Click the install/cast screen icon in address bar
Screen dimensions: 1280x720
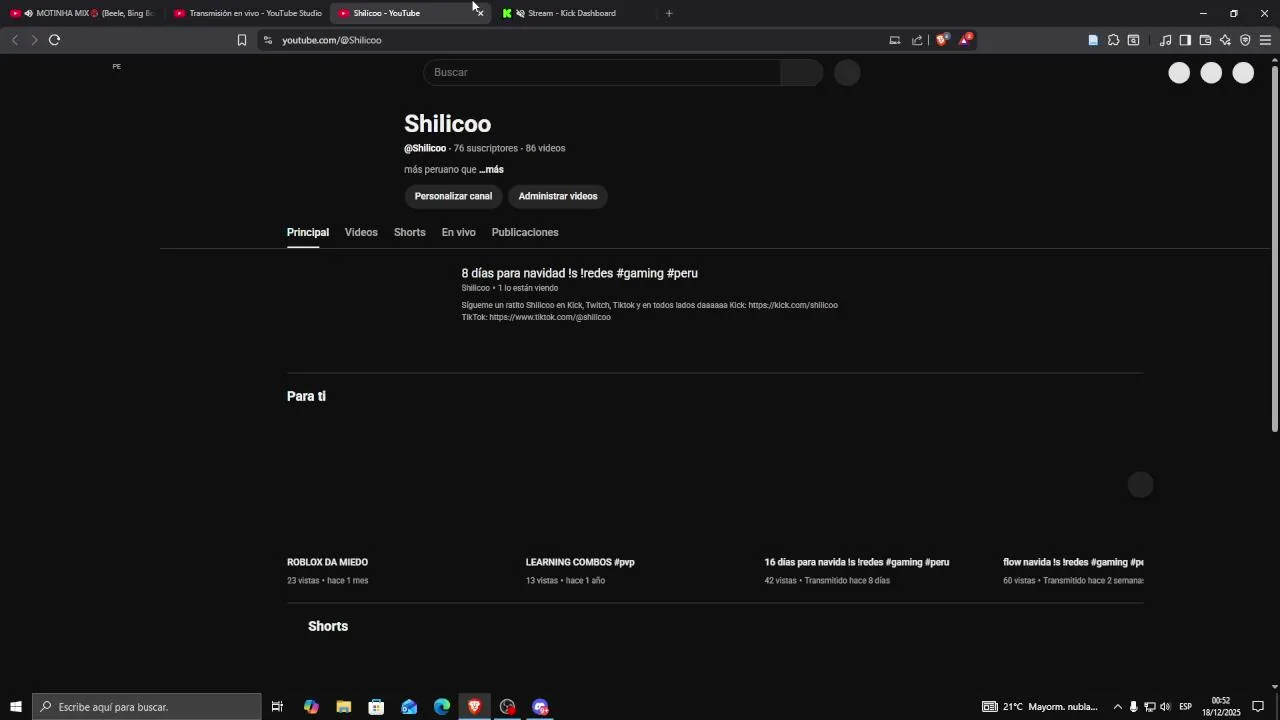[x=894, y=40]
